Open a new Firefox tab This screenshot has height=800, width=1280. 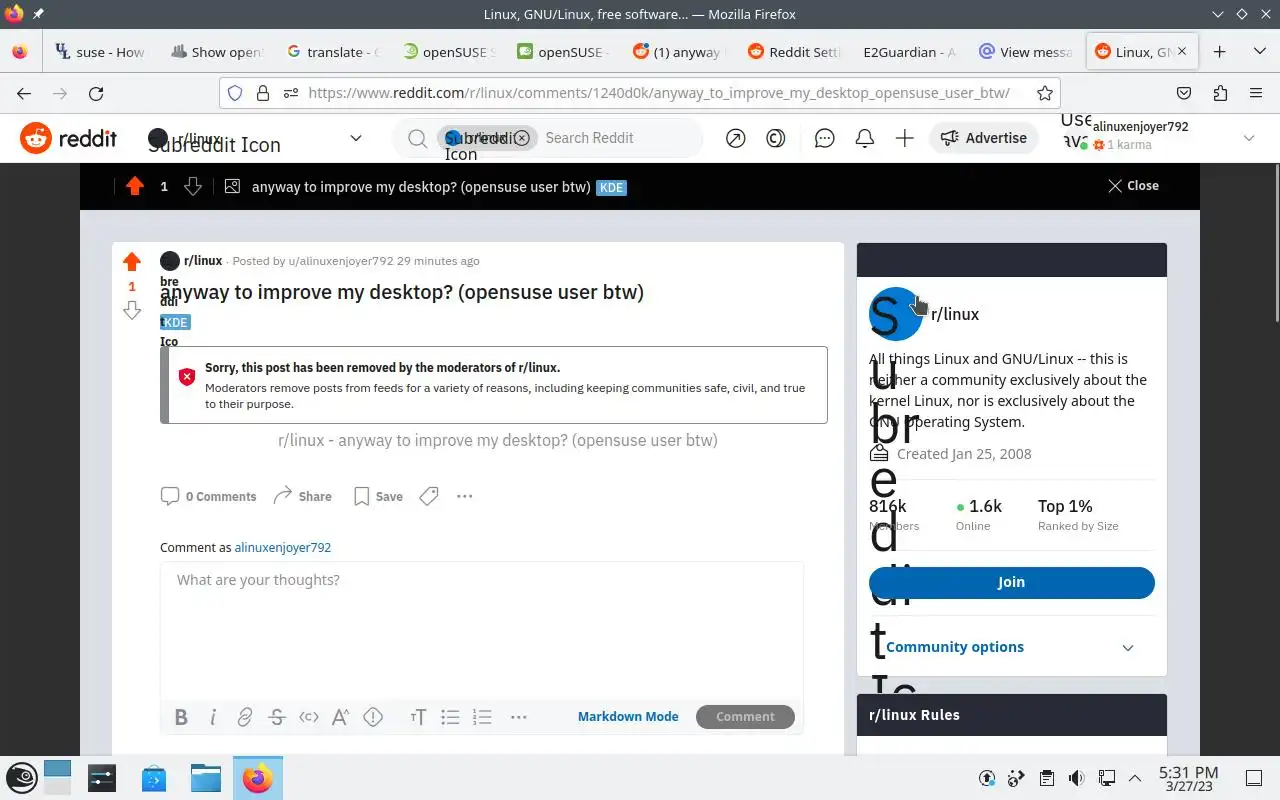tap(1219, 52)
